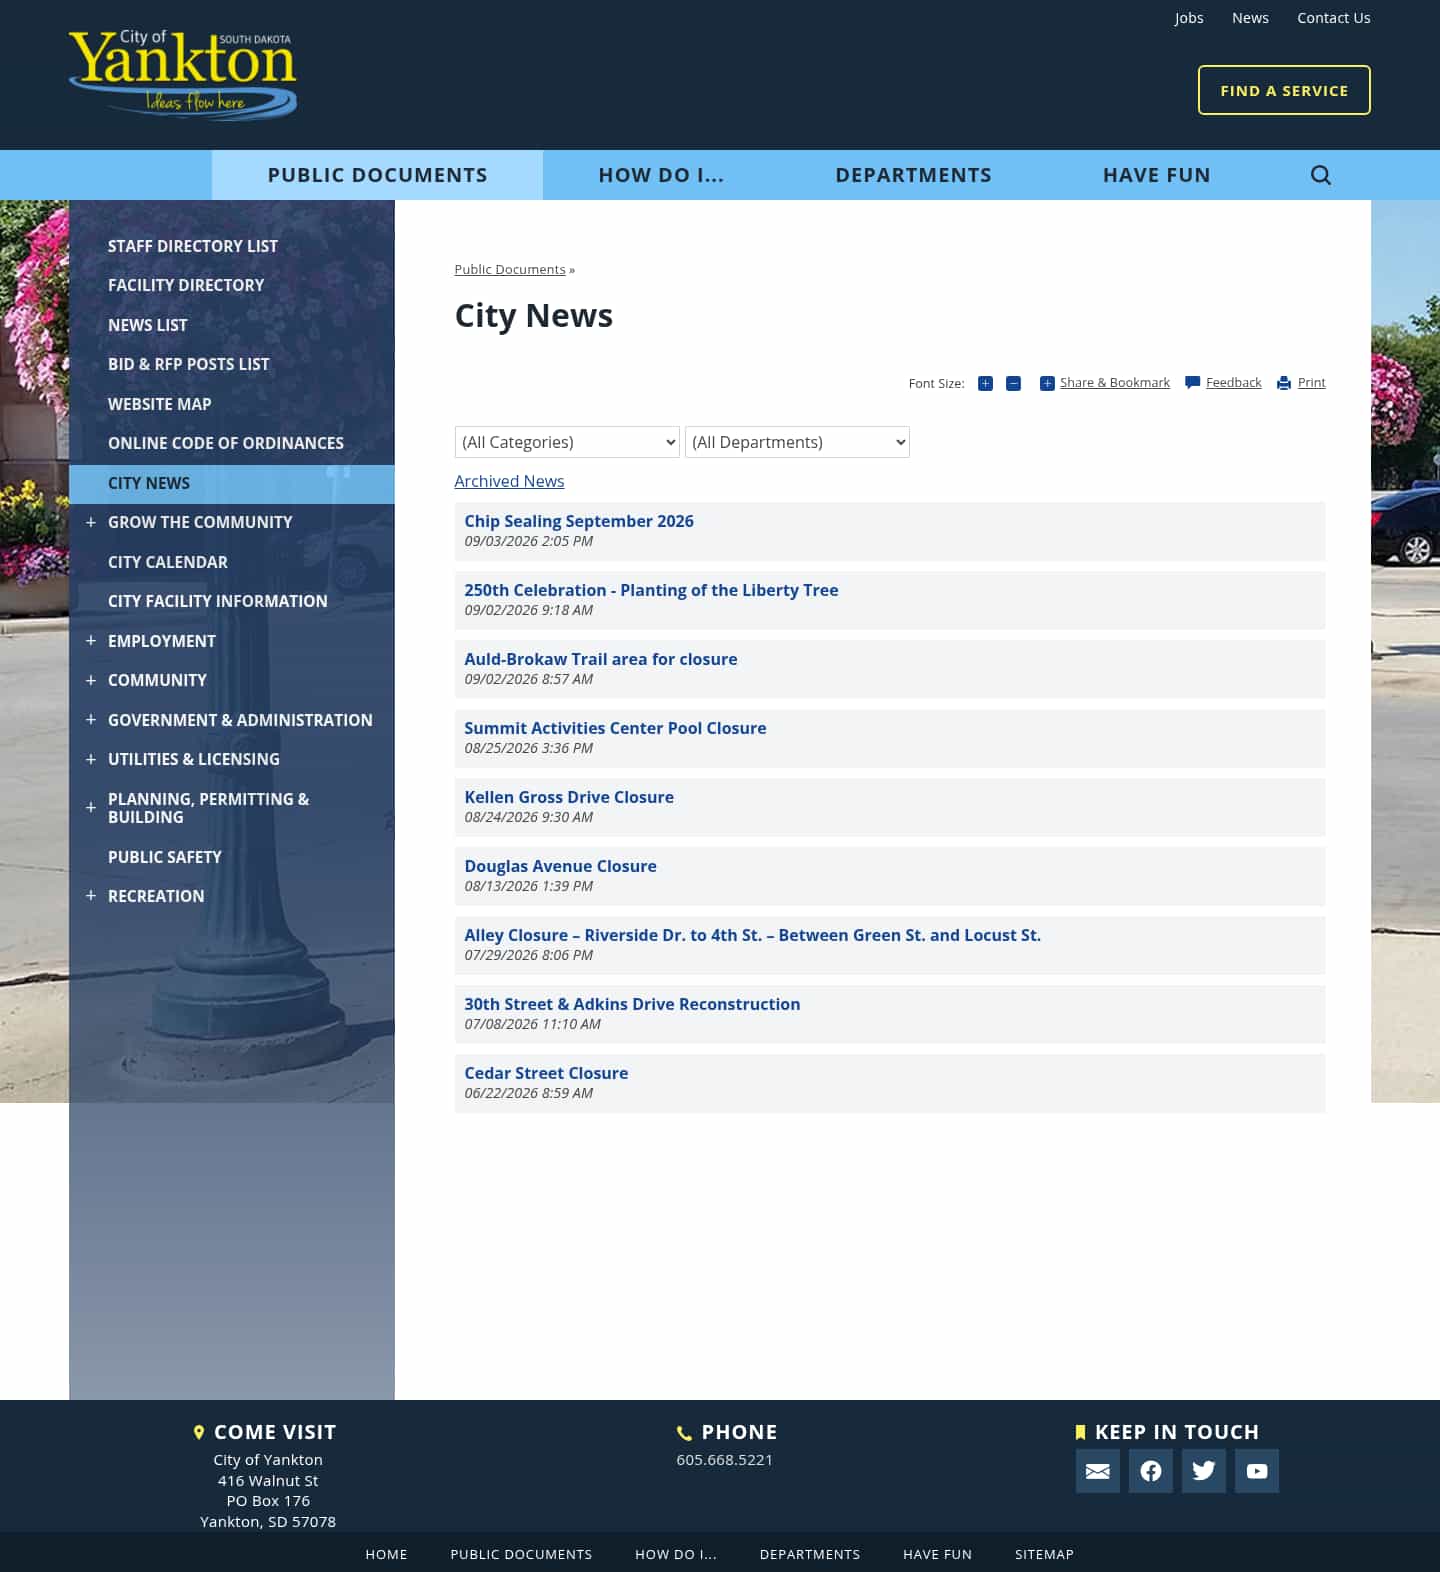Open 250th Celebration Liberty Tree article

pyautogui.click(x=651, y=590)
